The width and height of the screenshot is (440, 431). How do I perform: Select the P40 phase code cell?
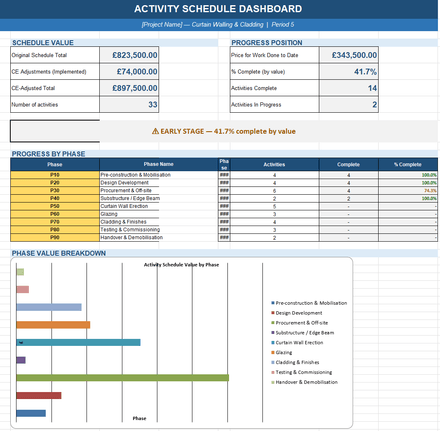tap(55, 198)
